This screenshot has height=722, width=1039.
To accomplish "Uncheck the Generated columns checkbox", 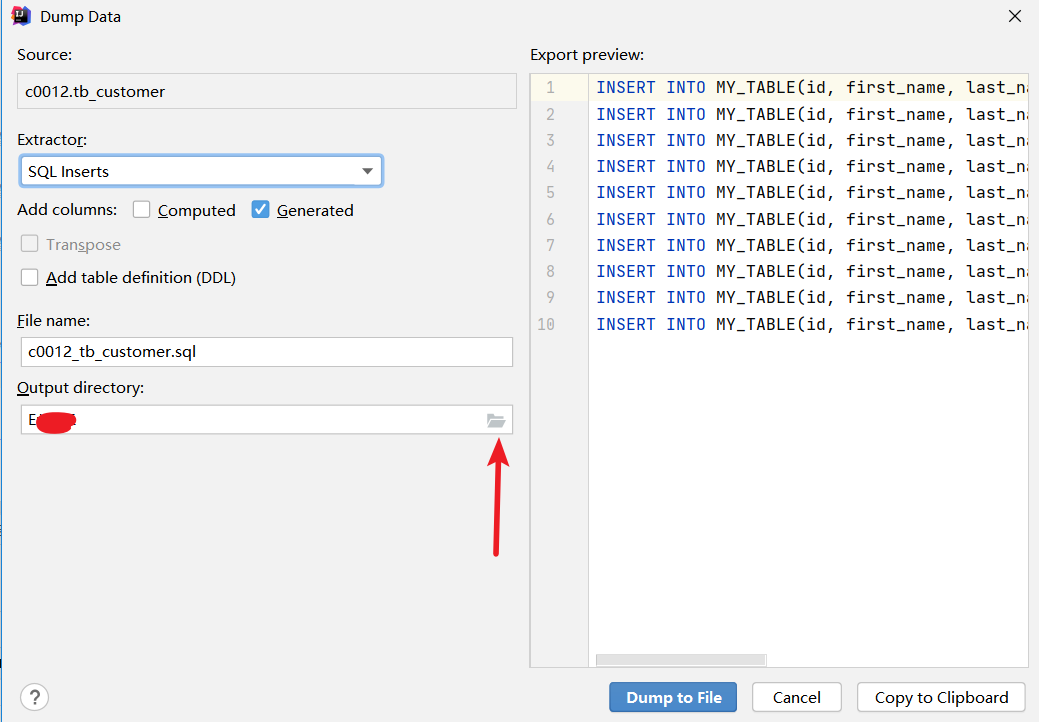I will click(260, 209).
